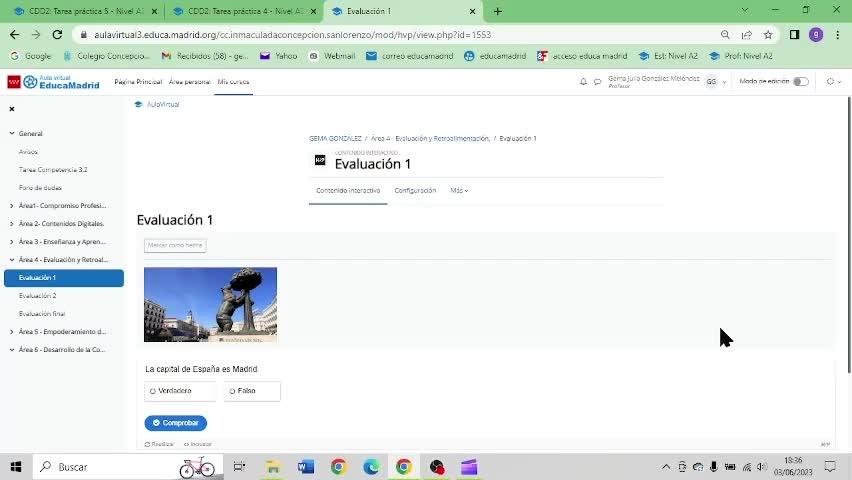Screen dimensions: 852x480
Task: Click the bear statue image thumbnail
Action: click(210, 304)
